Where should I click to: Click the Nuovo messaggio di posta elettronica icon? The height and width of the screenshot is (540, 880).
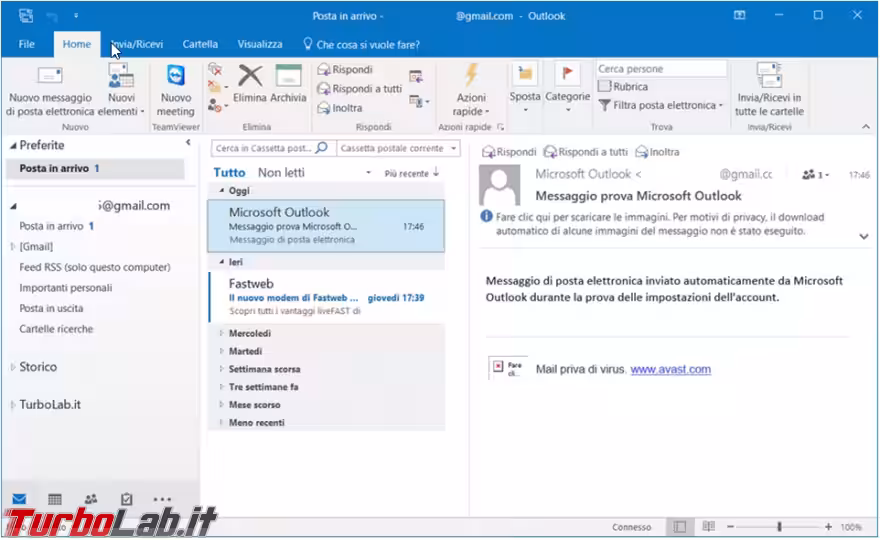(49, 78)
